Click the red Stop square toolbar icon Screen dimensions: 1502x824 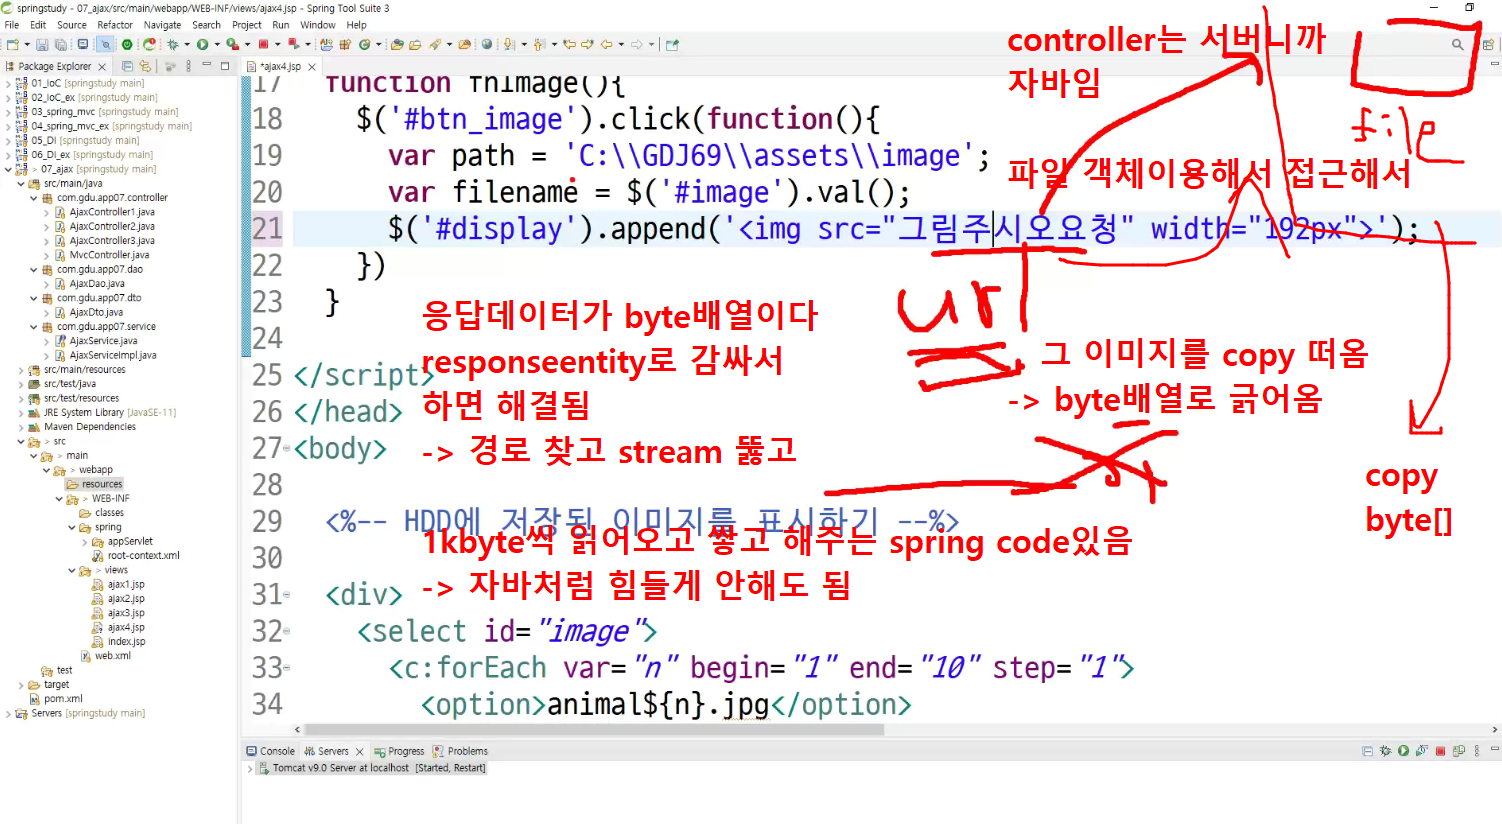pos(263,44)
